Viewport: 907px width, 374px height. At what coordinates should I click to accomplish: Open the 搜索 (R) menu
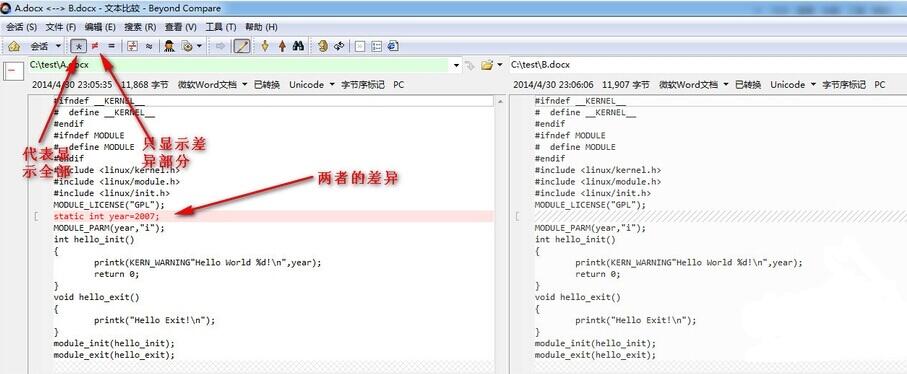point(140,27)
